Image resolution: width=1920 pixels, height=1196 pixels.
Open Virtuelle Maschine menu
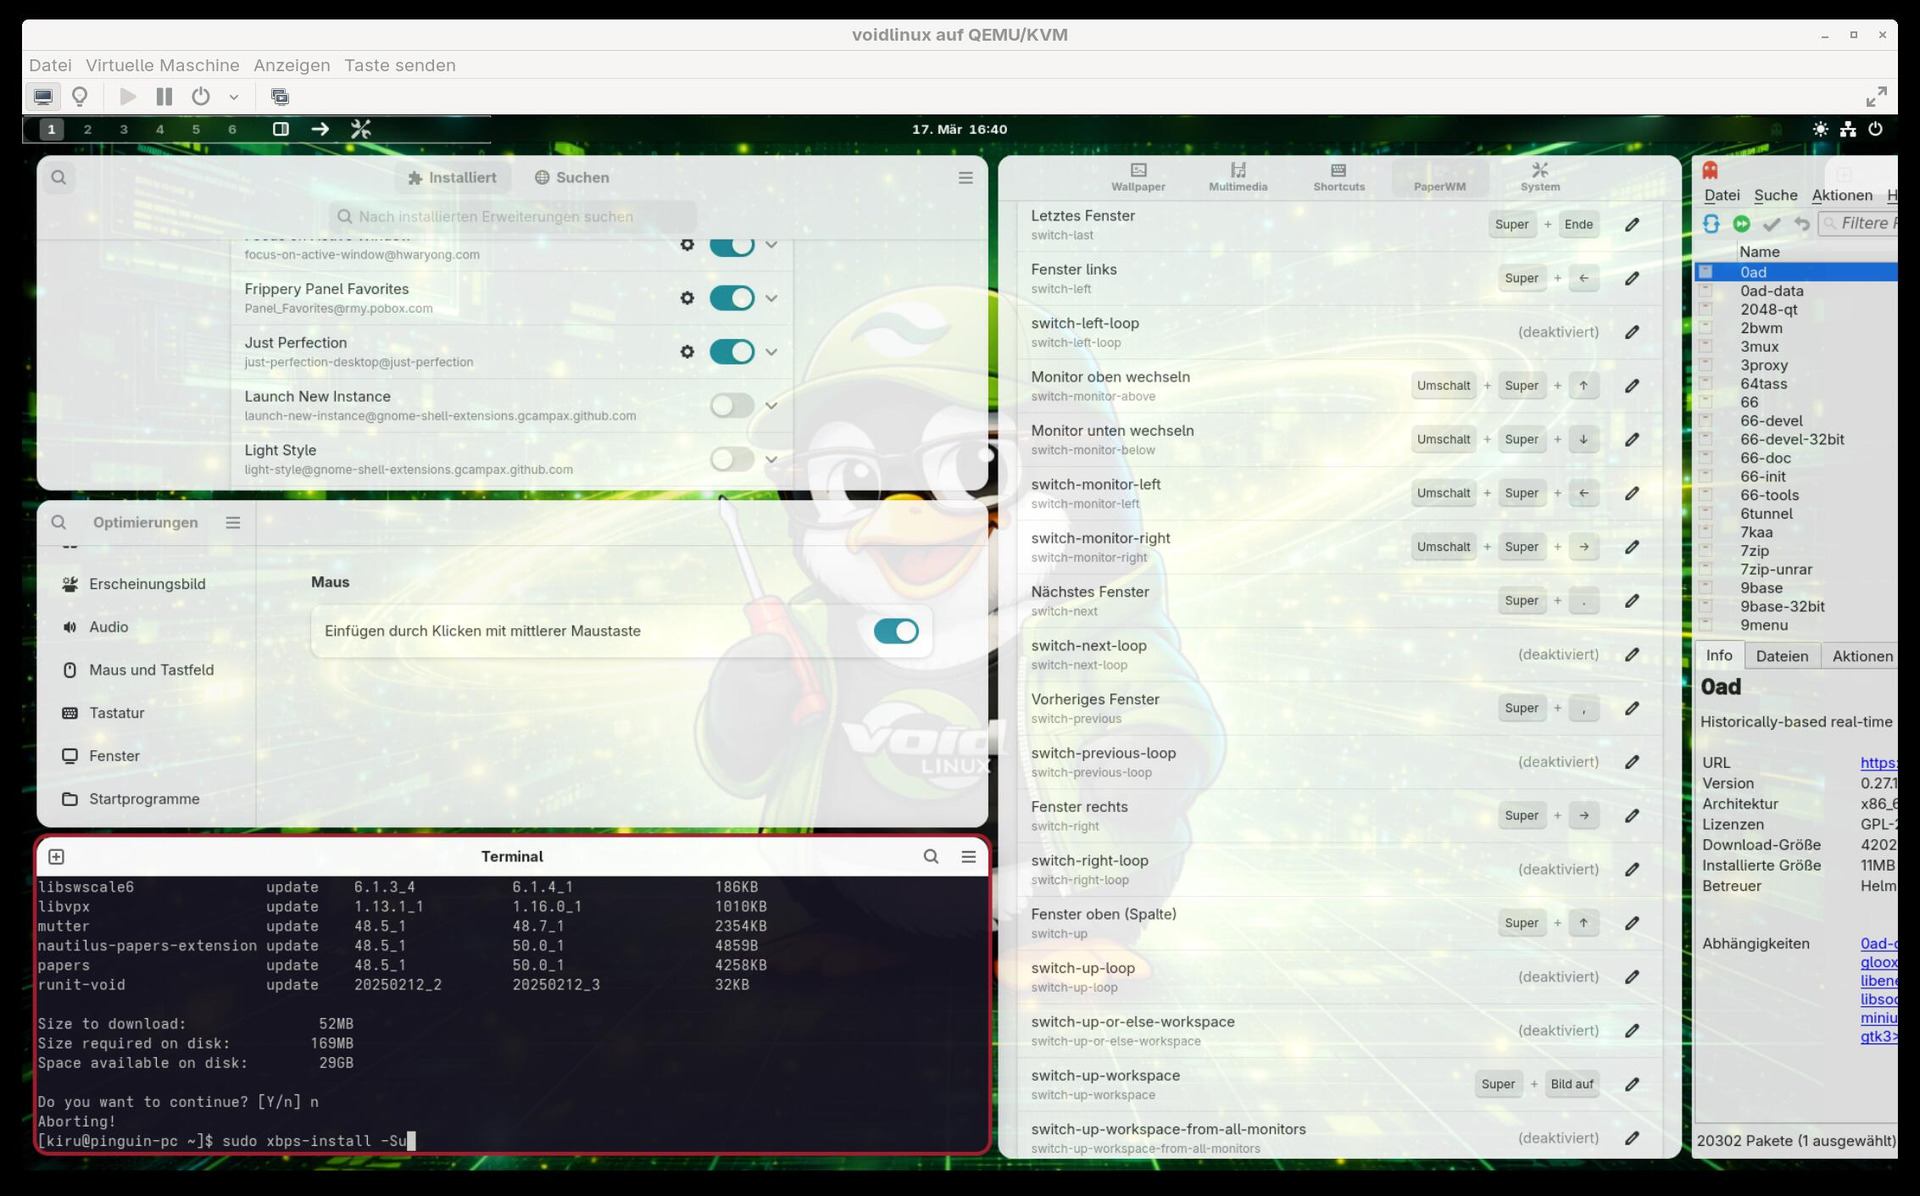pos(162,65)
